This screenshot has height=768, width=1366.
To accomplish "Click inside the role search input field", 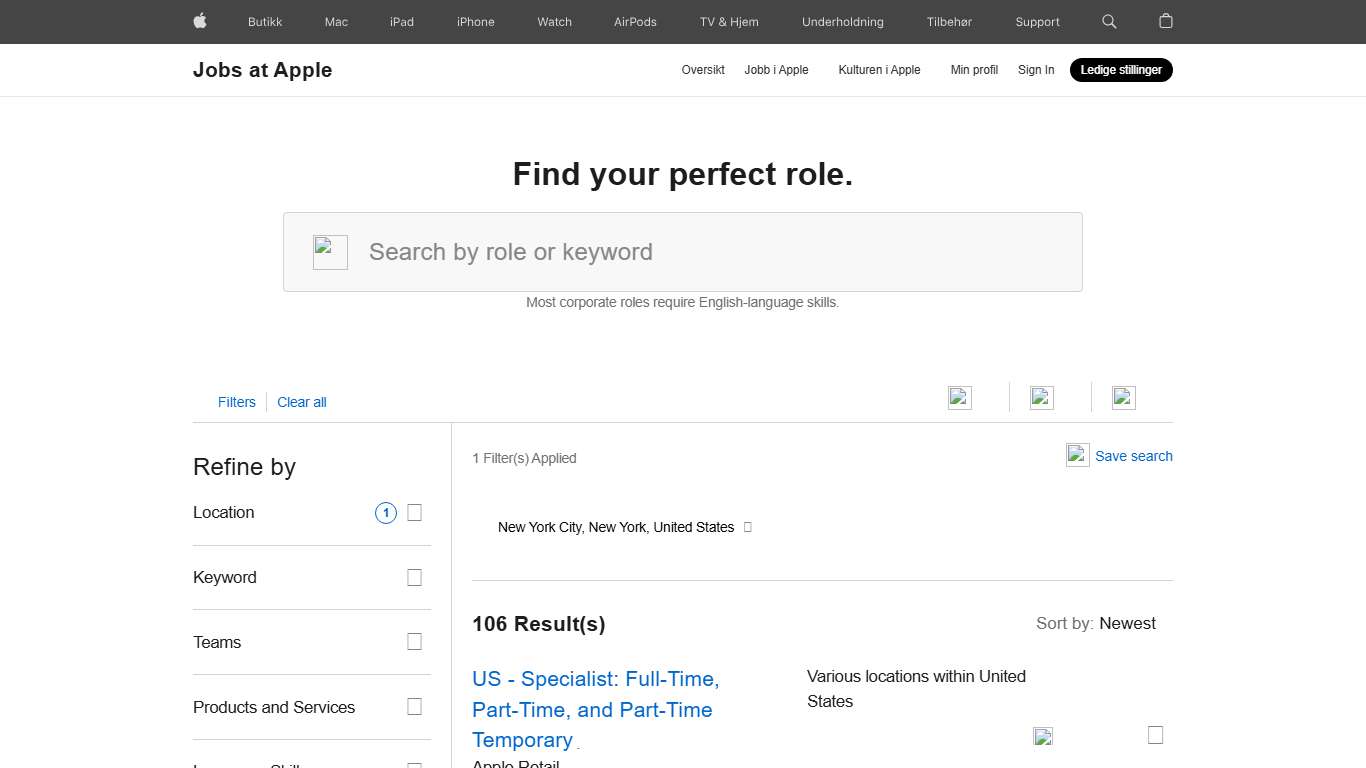I will pos(683,251).
